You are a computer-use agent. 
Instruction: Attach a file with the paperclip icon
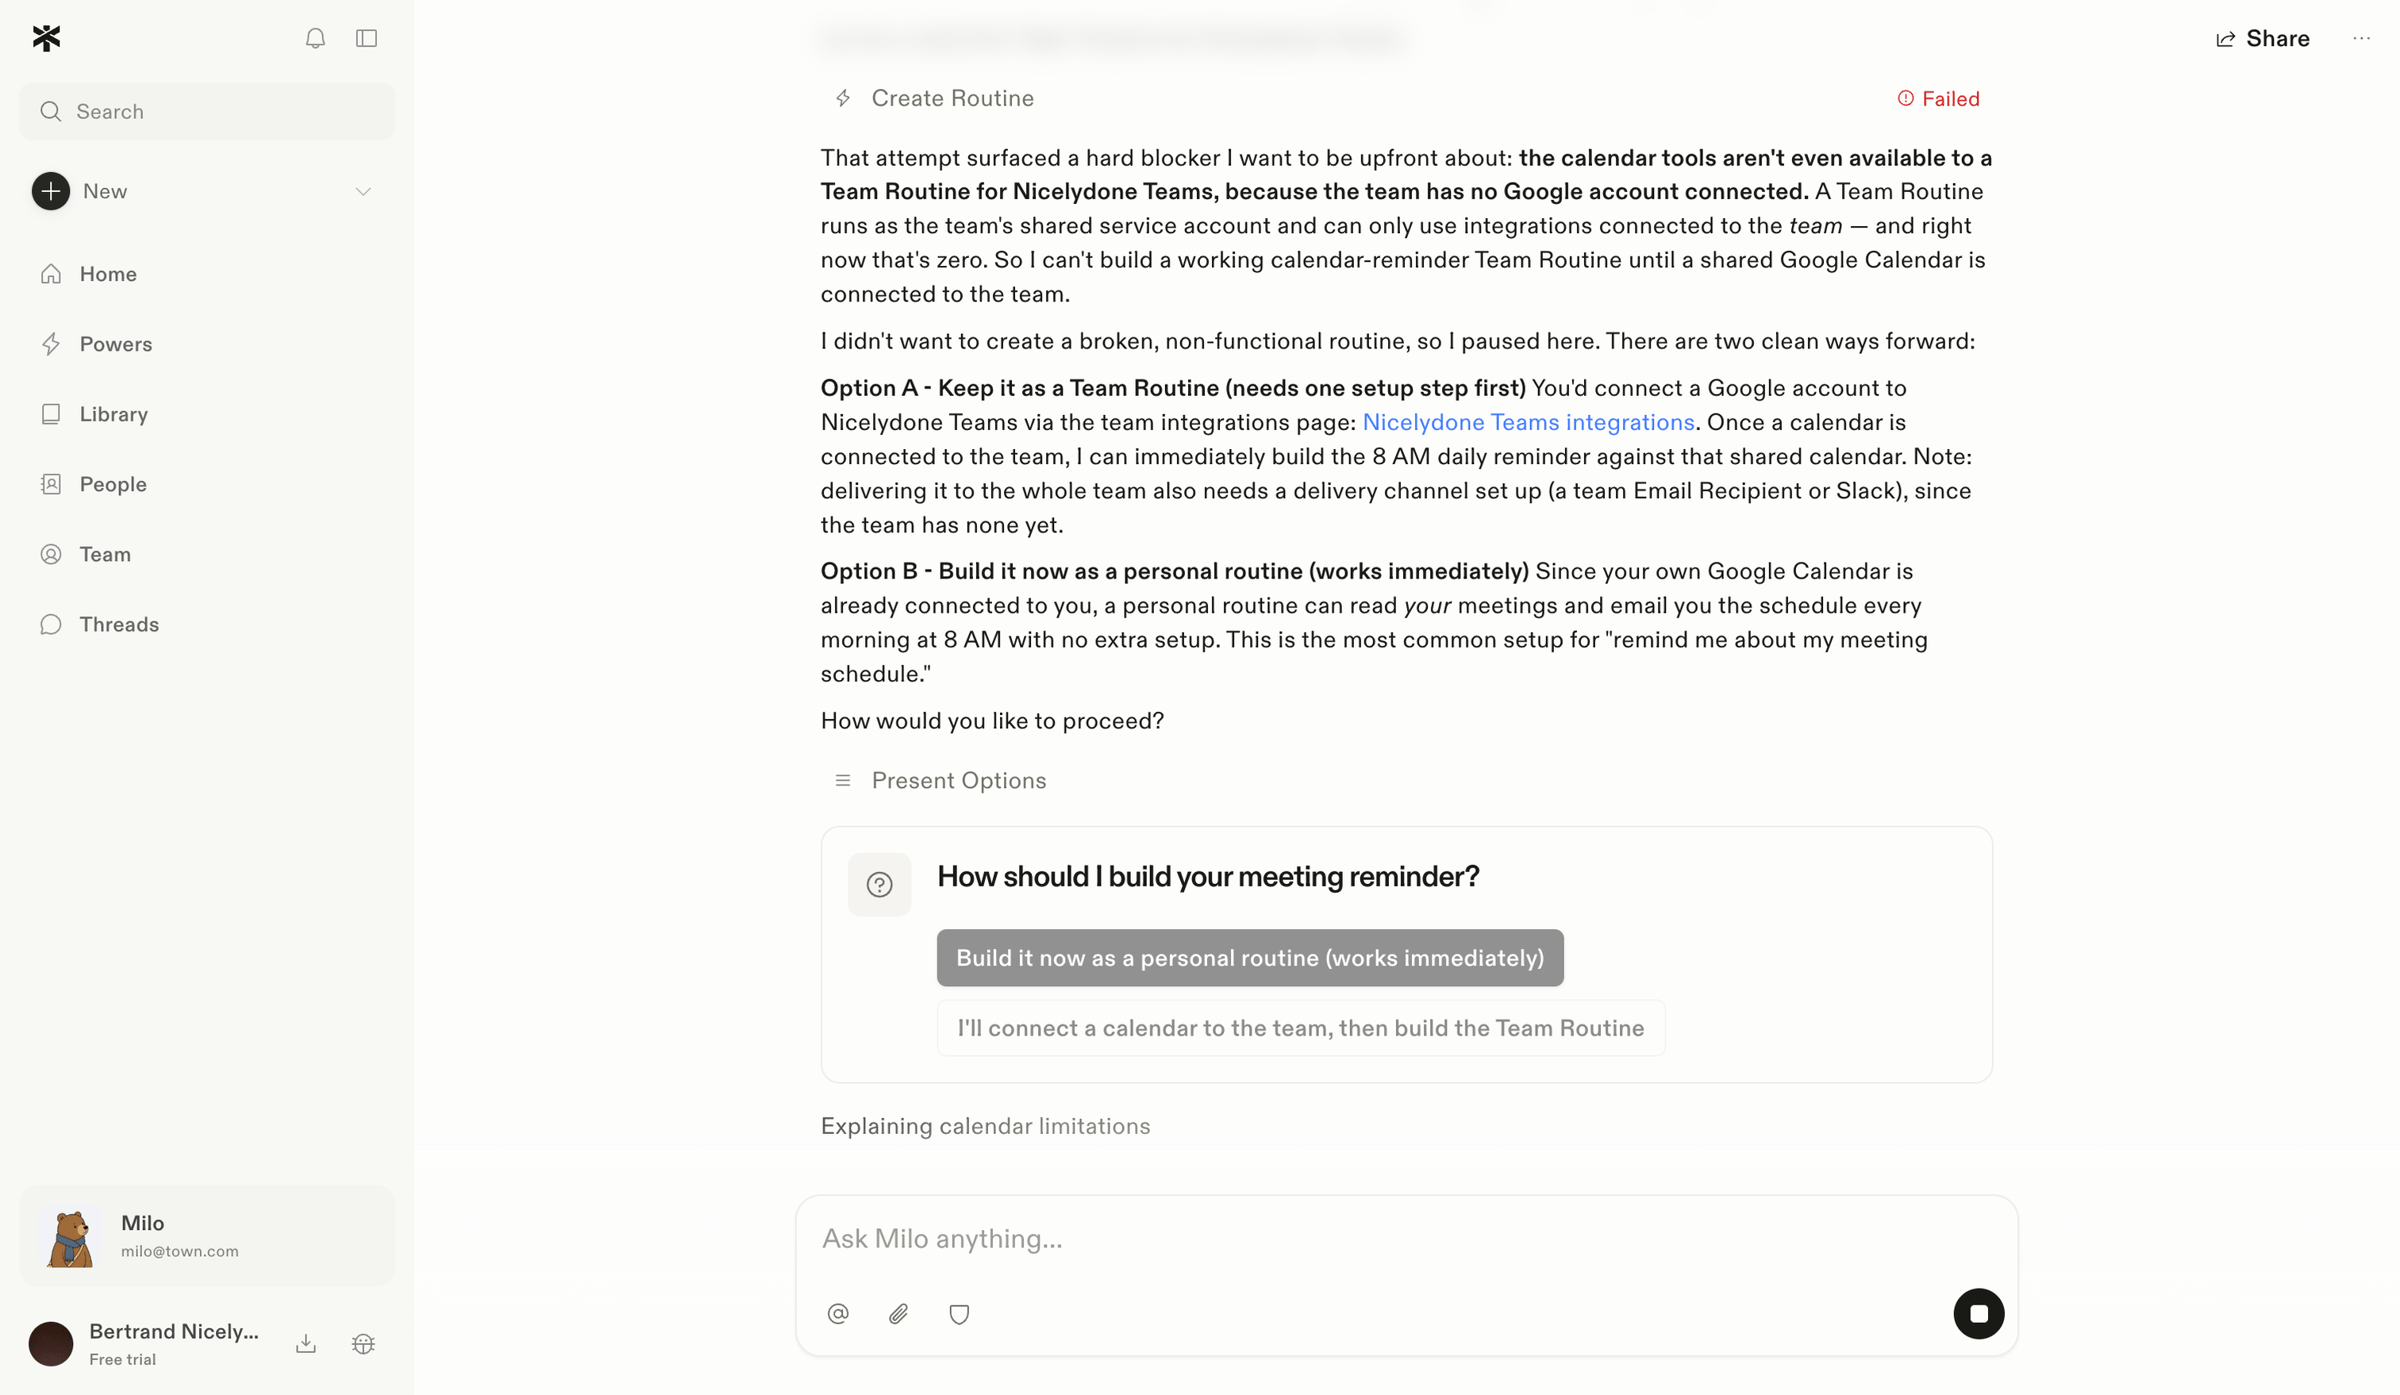(898, 1313)
